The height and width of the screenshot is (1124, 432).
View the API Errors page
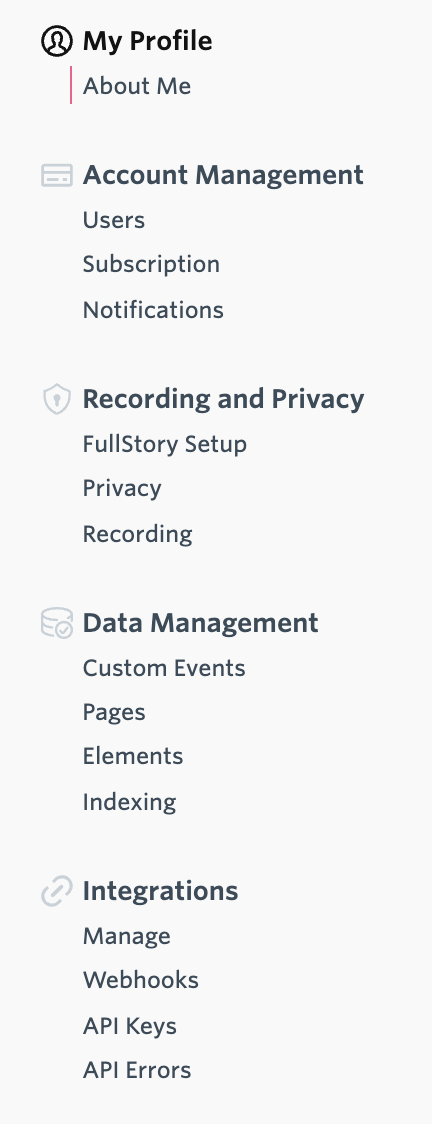pos(138,1070)
